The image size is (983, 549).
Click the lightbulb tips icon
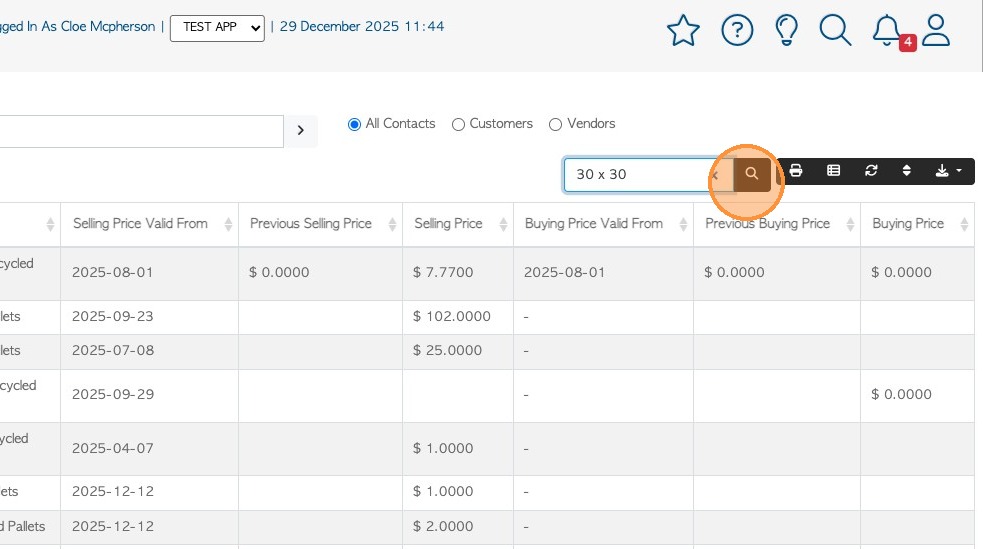point(787,30)
